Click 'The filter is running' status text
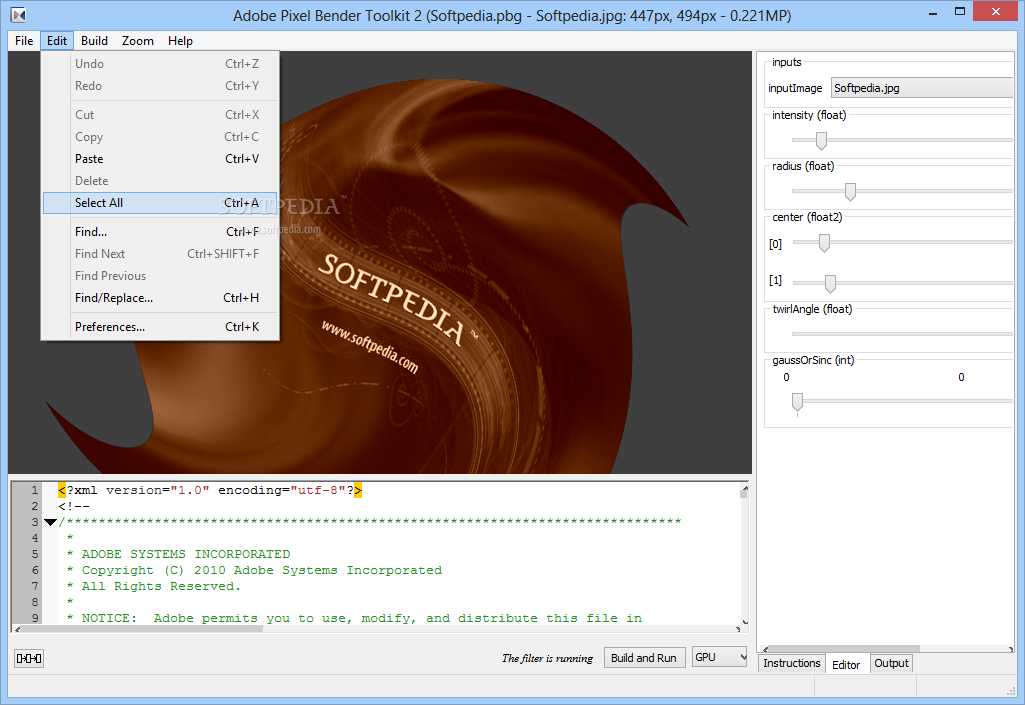 click(x=547, y=659)
